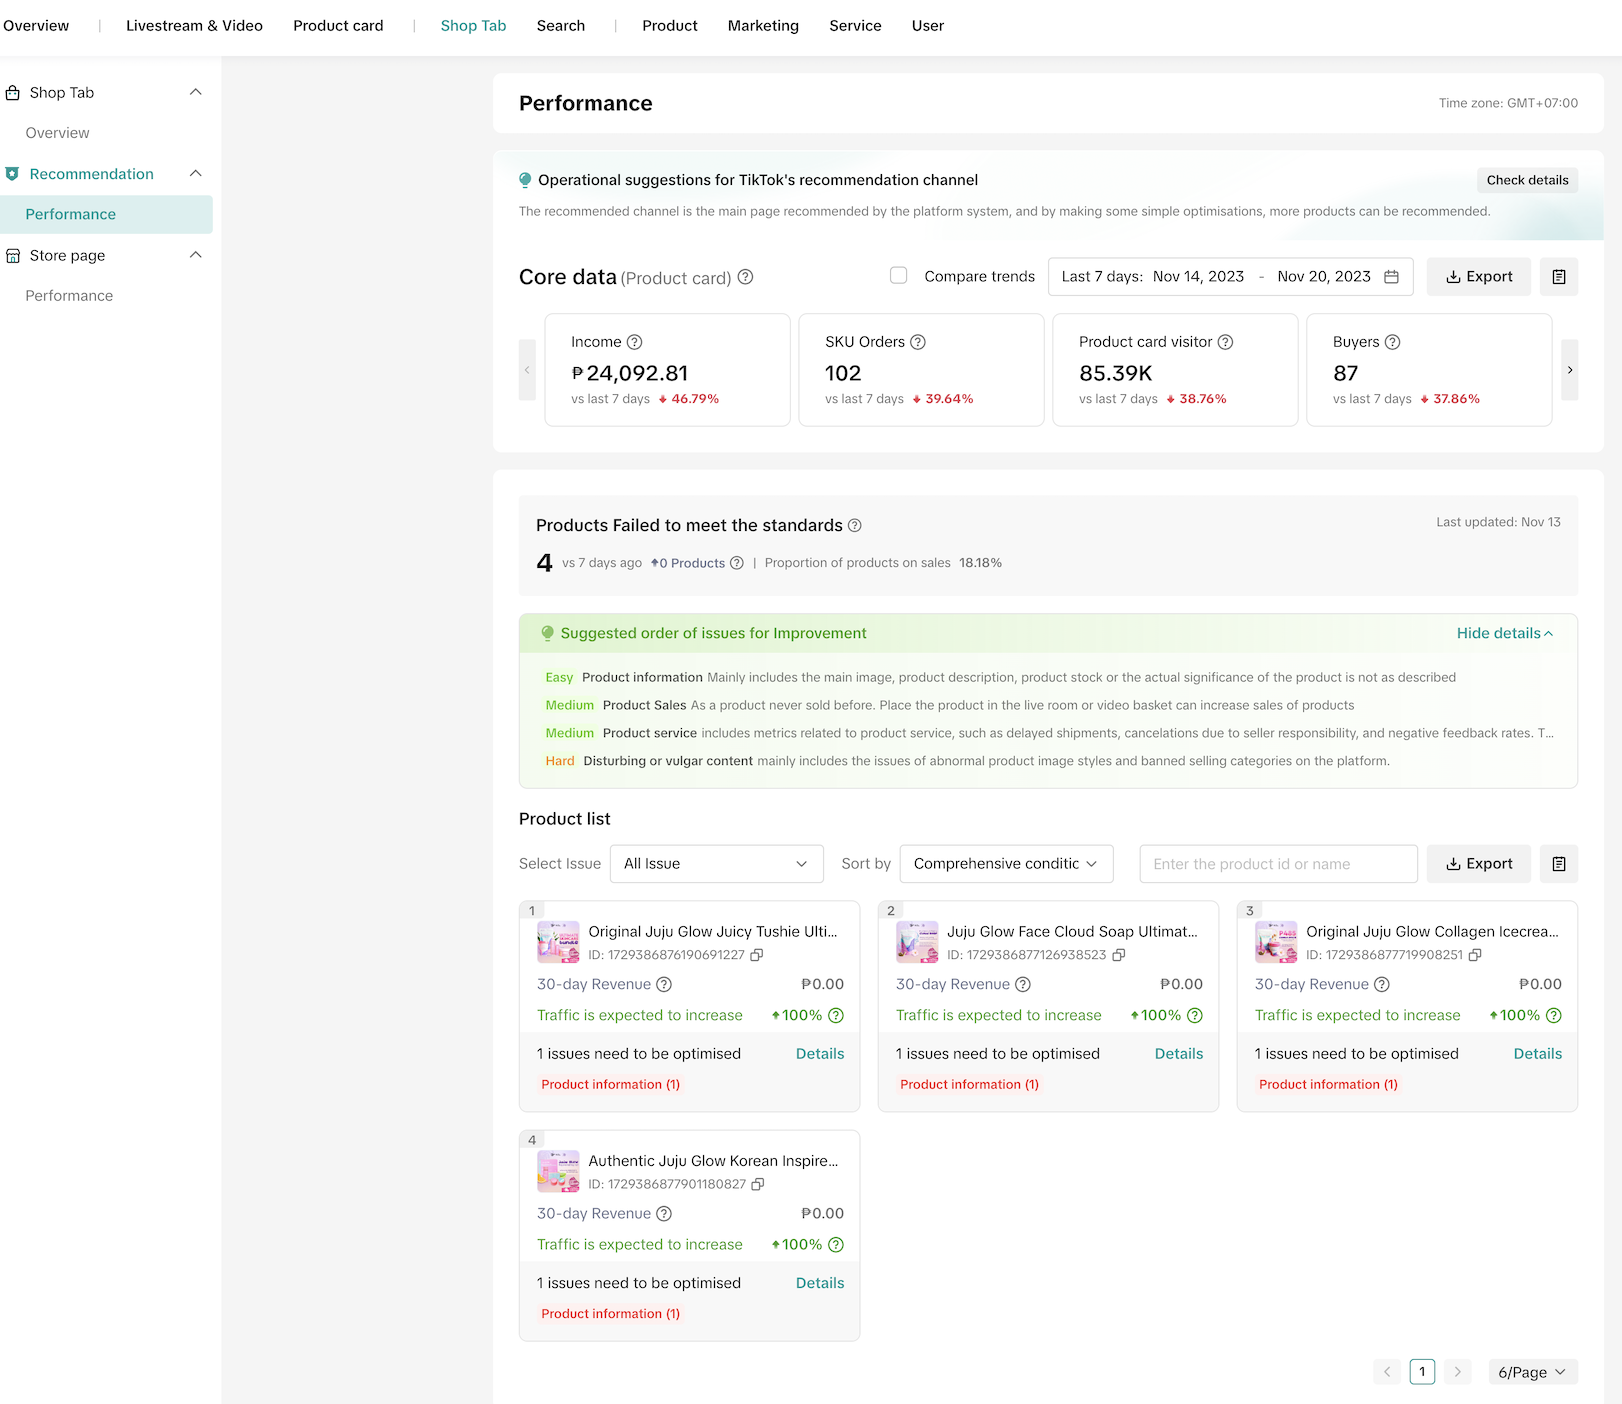Open the calendar icon in date range field
This screenshot has height=1404, width=1622.
(1391, 277)
